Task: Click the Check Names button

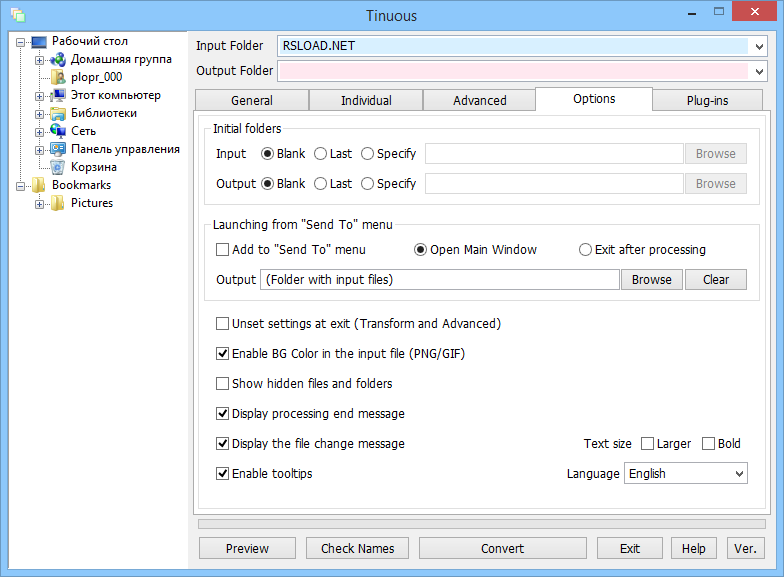Action: tap(358, 548)
